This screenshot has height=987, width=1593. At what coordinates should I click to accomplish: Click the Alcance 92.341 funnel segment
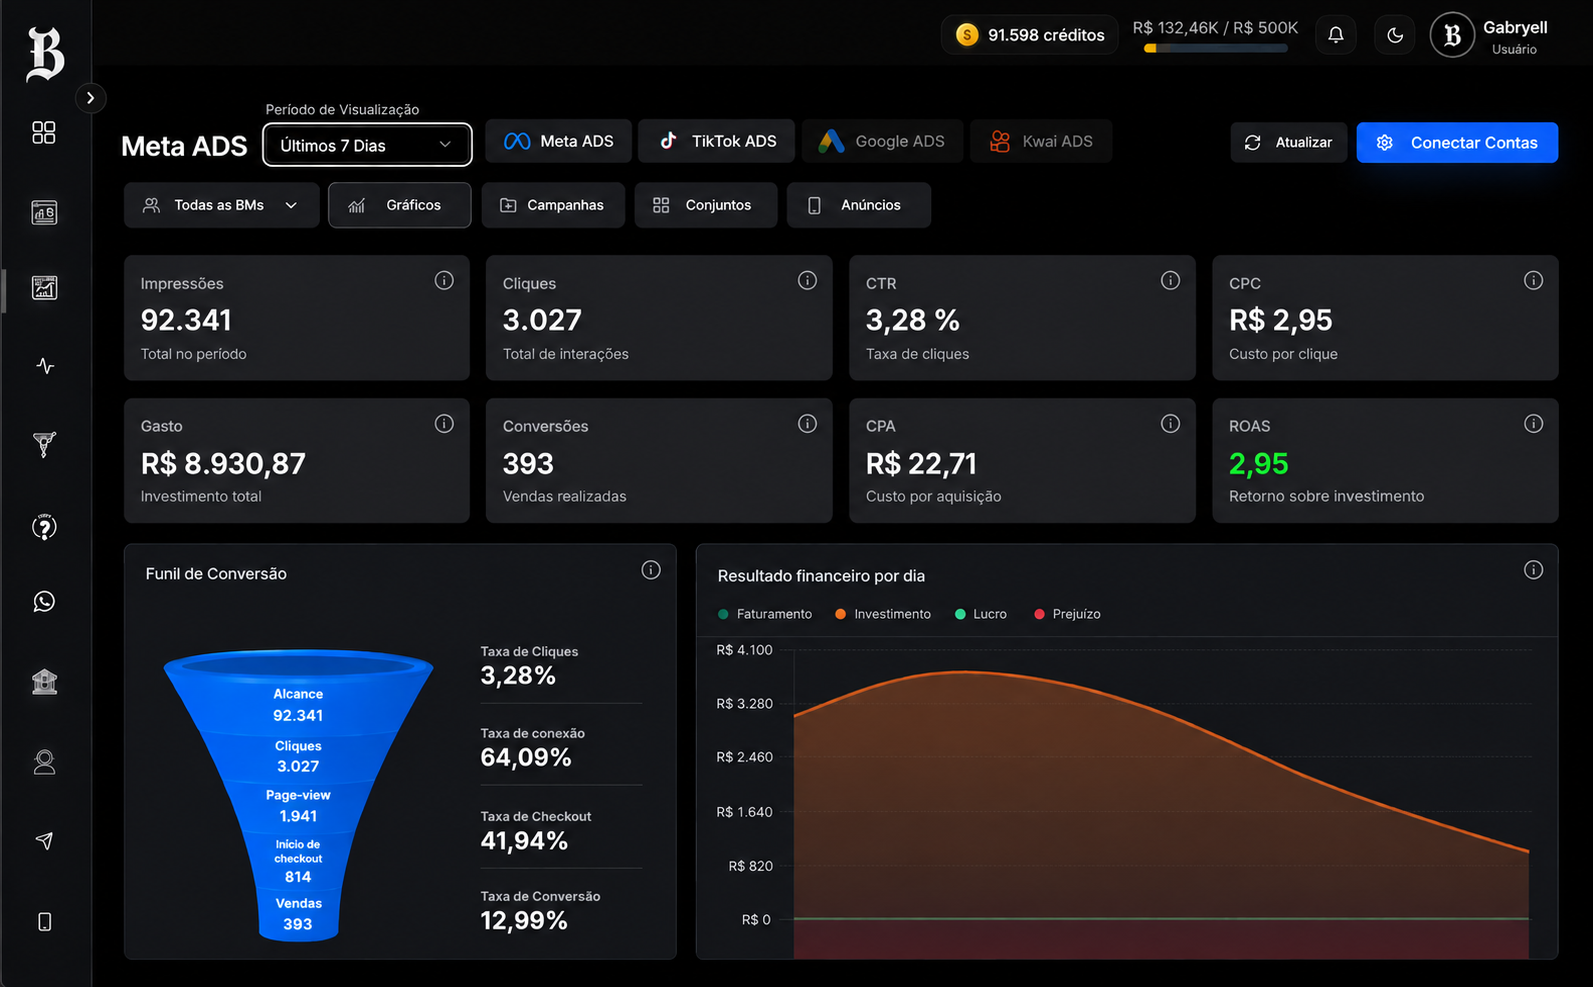click(x=298, y=705)
